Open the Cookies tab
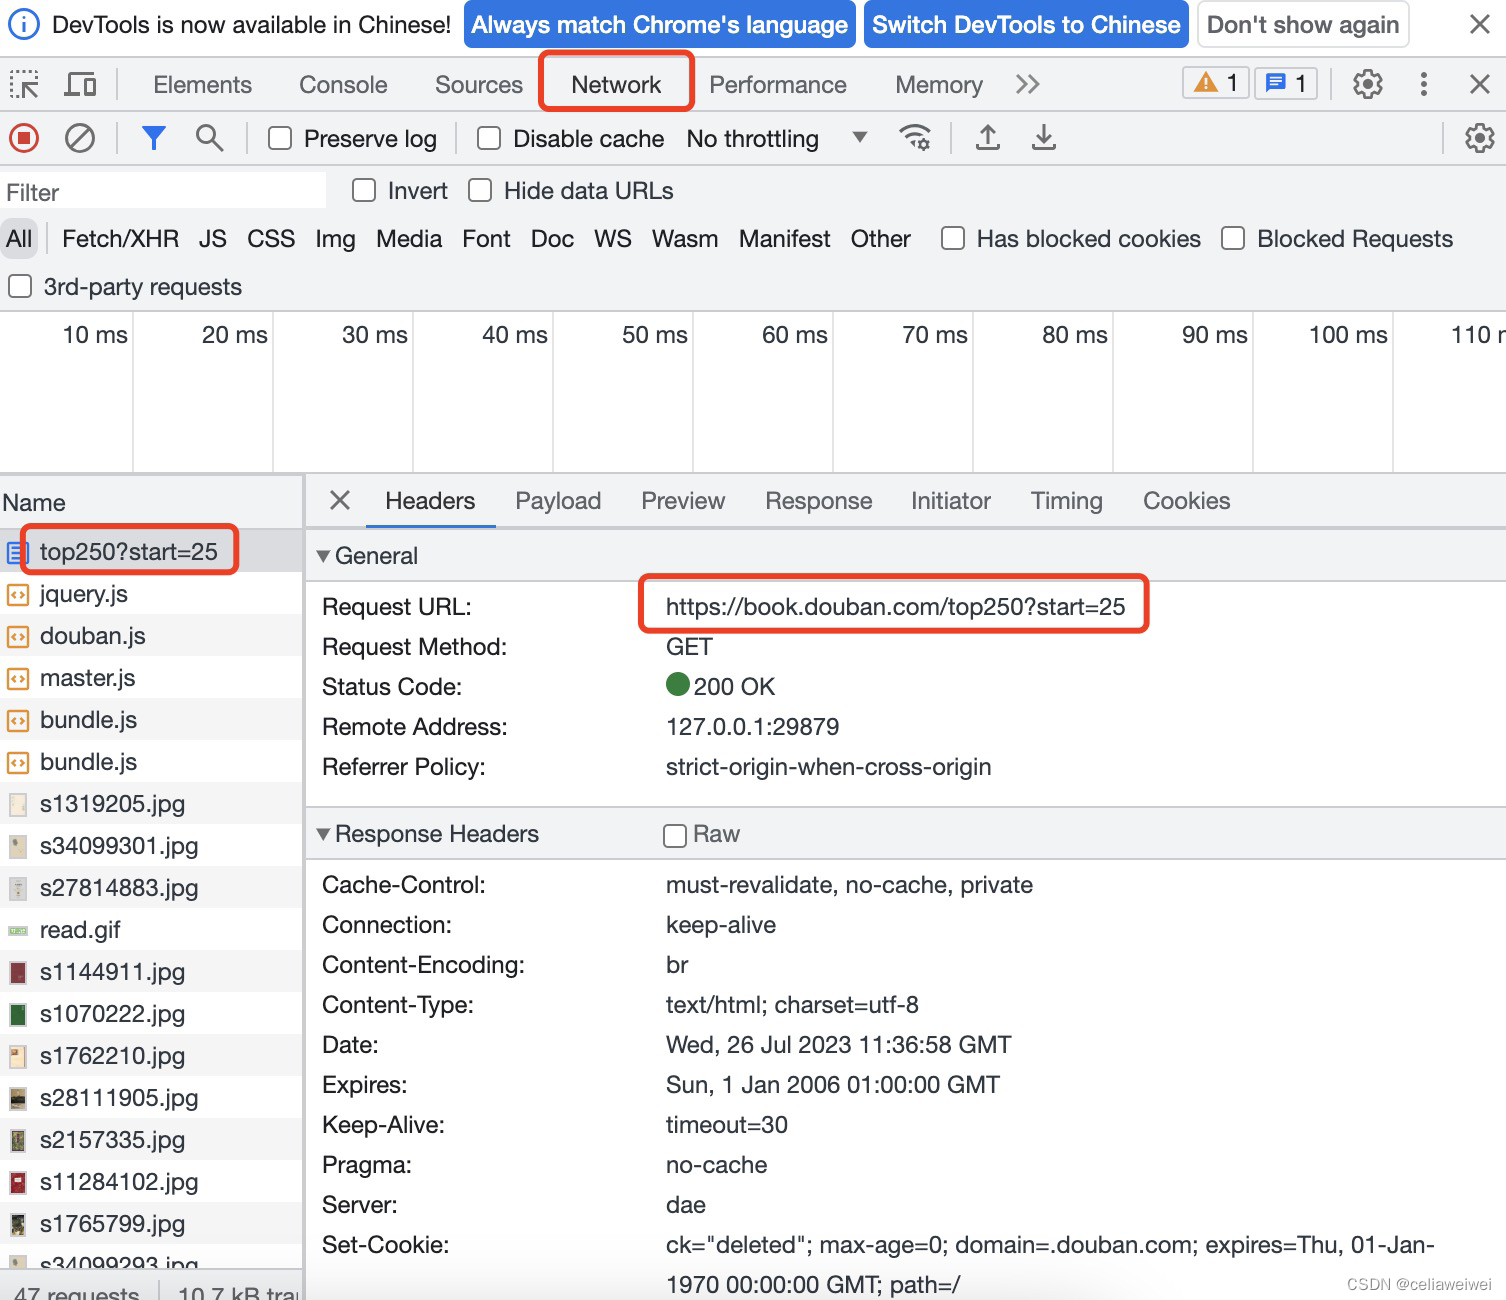Image resolution: width=1506 pixels, height=1300 pixels. pos(1187,501)
